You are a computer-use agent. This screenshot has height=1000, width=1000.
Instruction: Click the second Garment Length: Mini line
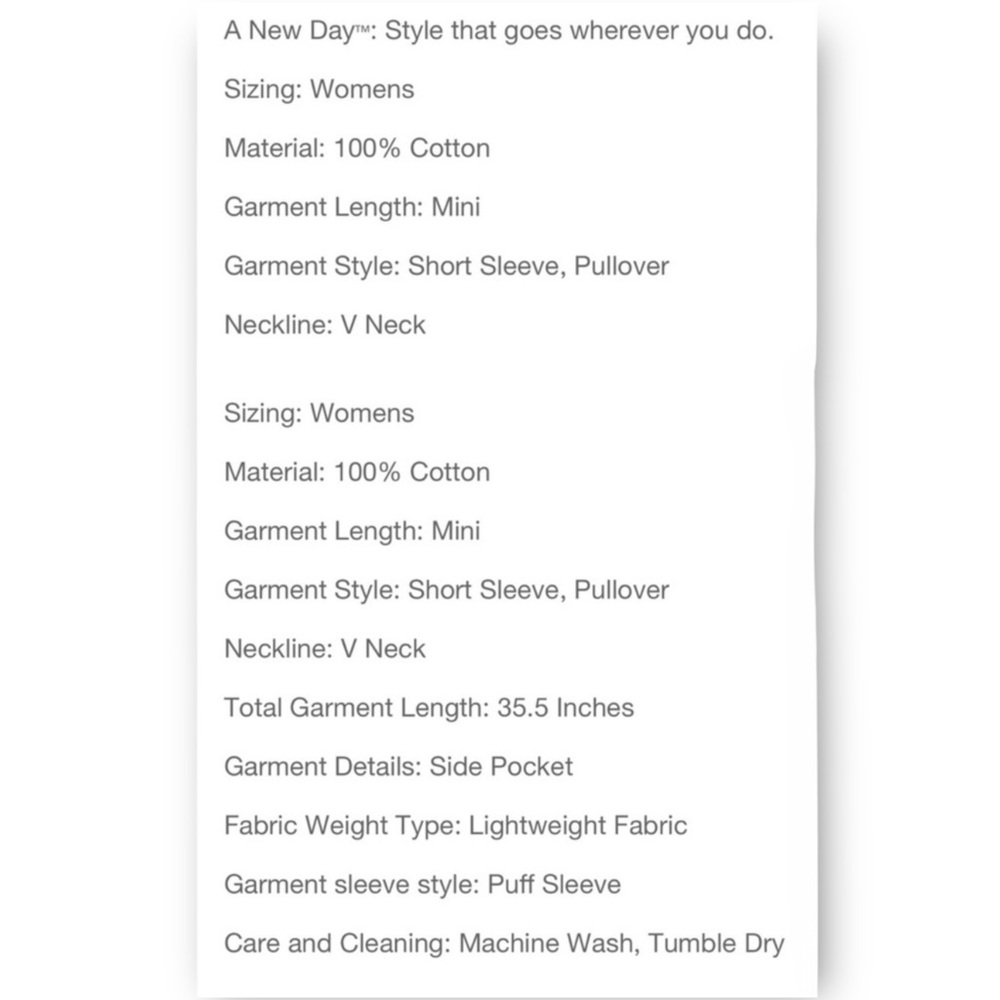(x=352, y=531)
